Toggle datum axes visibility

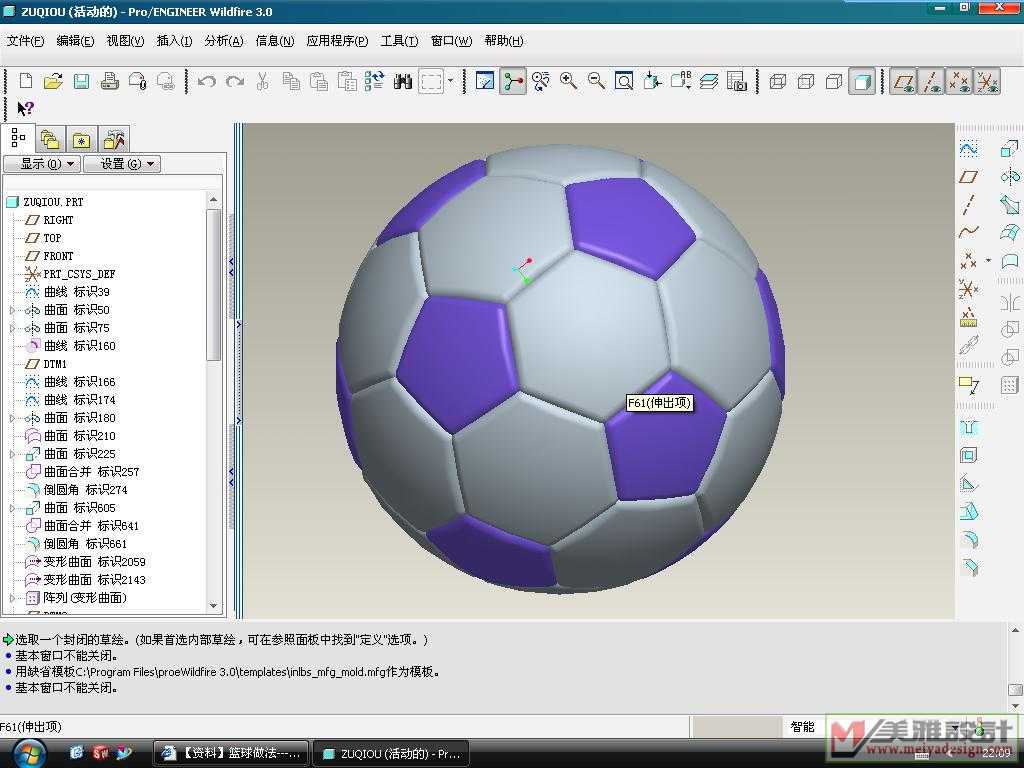pyautogui.click(x=931, y=82)
